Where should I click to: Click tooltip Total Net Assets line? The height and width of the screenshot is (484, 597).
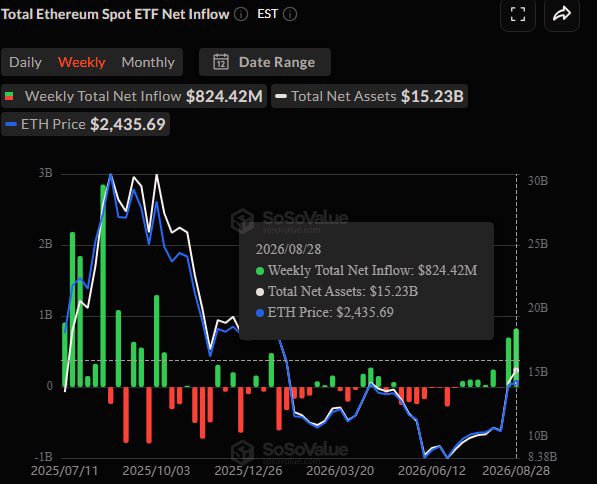tap(337, 291)
